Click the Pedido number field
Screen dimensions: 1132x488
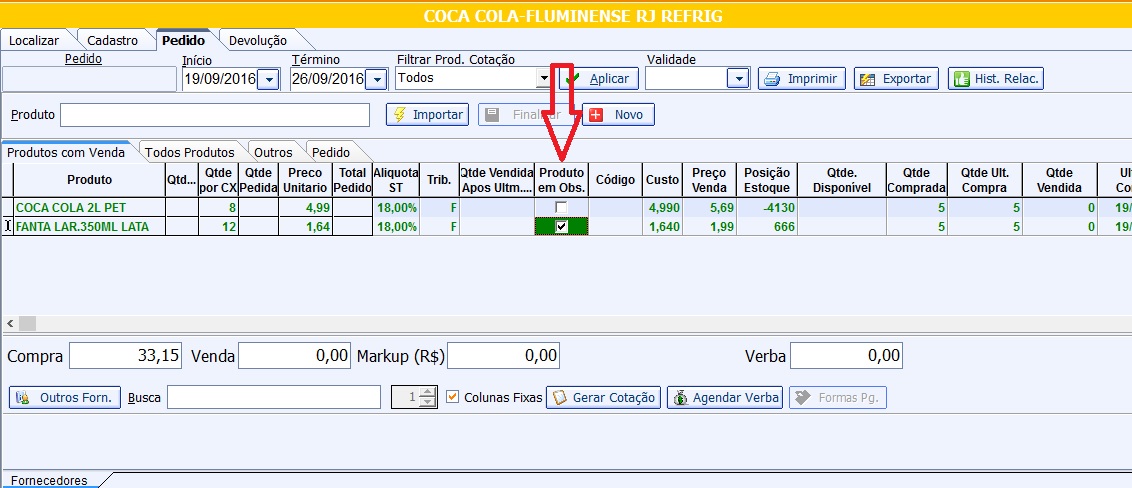coord(90,79)
